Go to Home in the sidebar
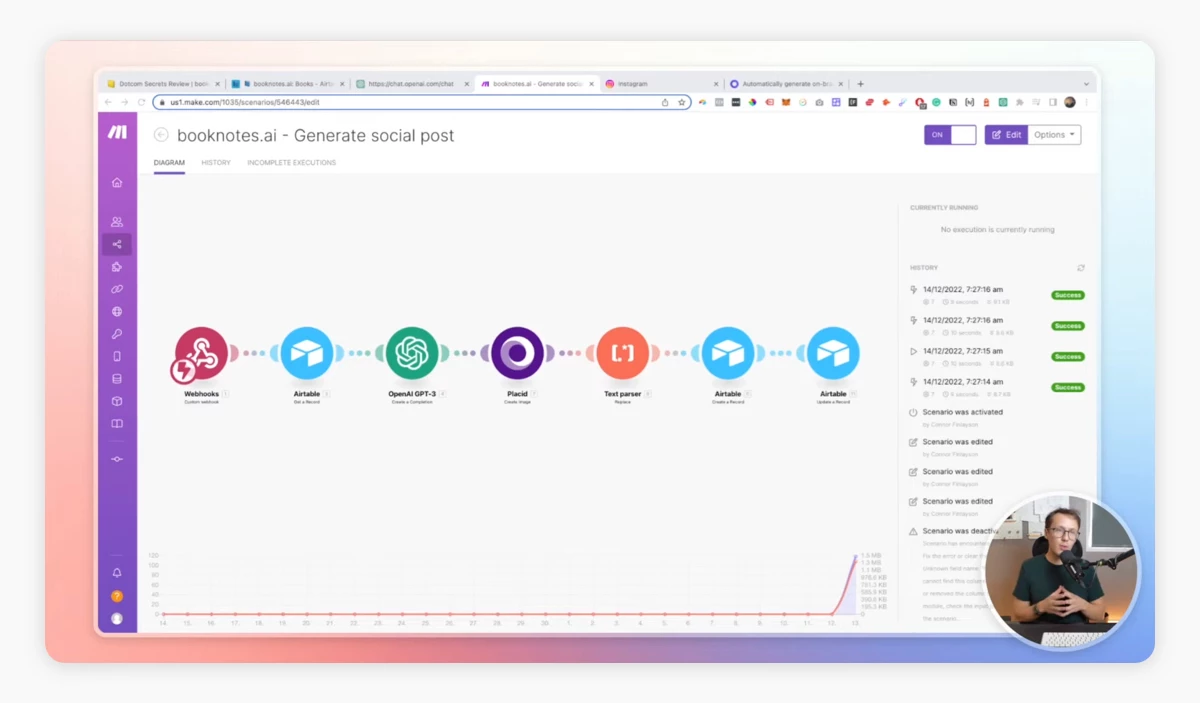The image size is (1200, 703). (117, 182)
